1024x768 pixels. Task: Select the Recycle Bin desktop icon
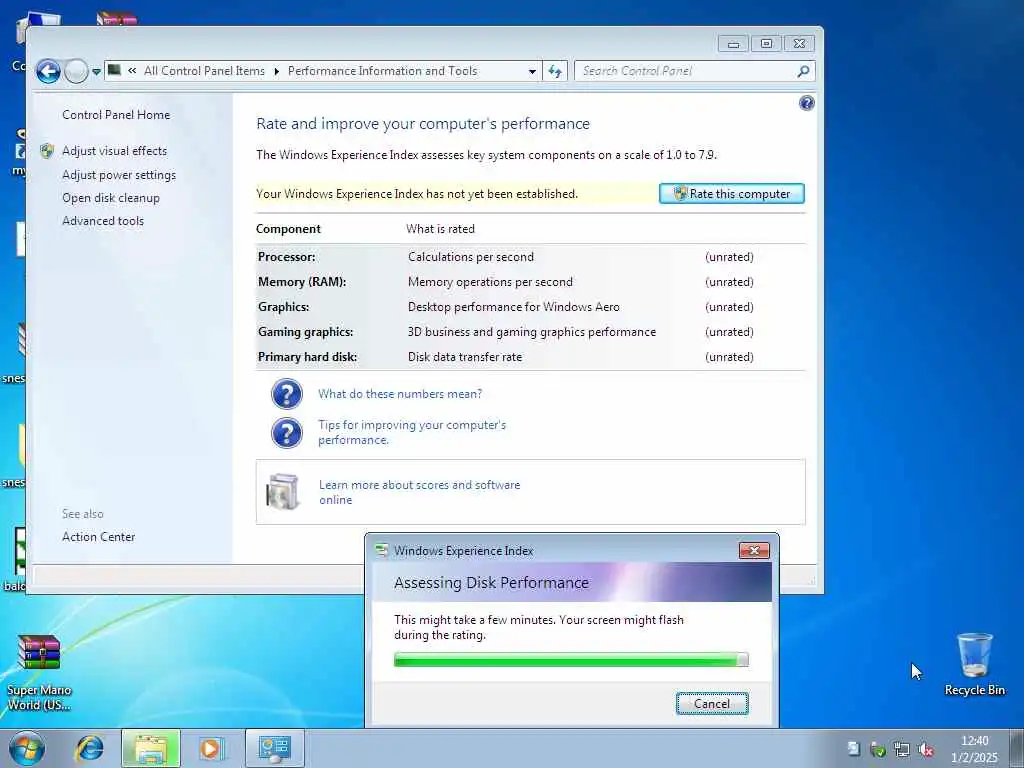[x=974, y=664]
